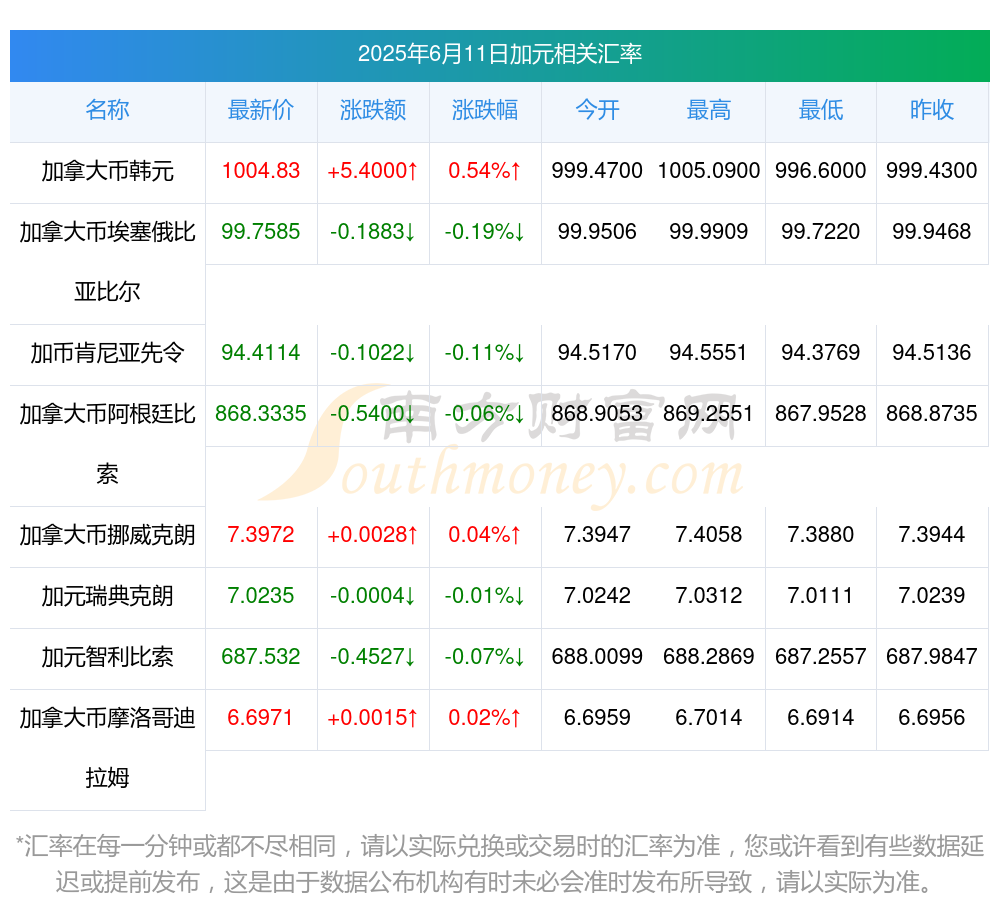Click high value 1005.0900

709,171
